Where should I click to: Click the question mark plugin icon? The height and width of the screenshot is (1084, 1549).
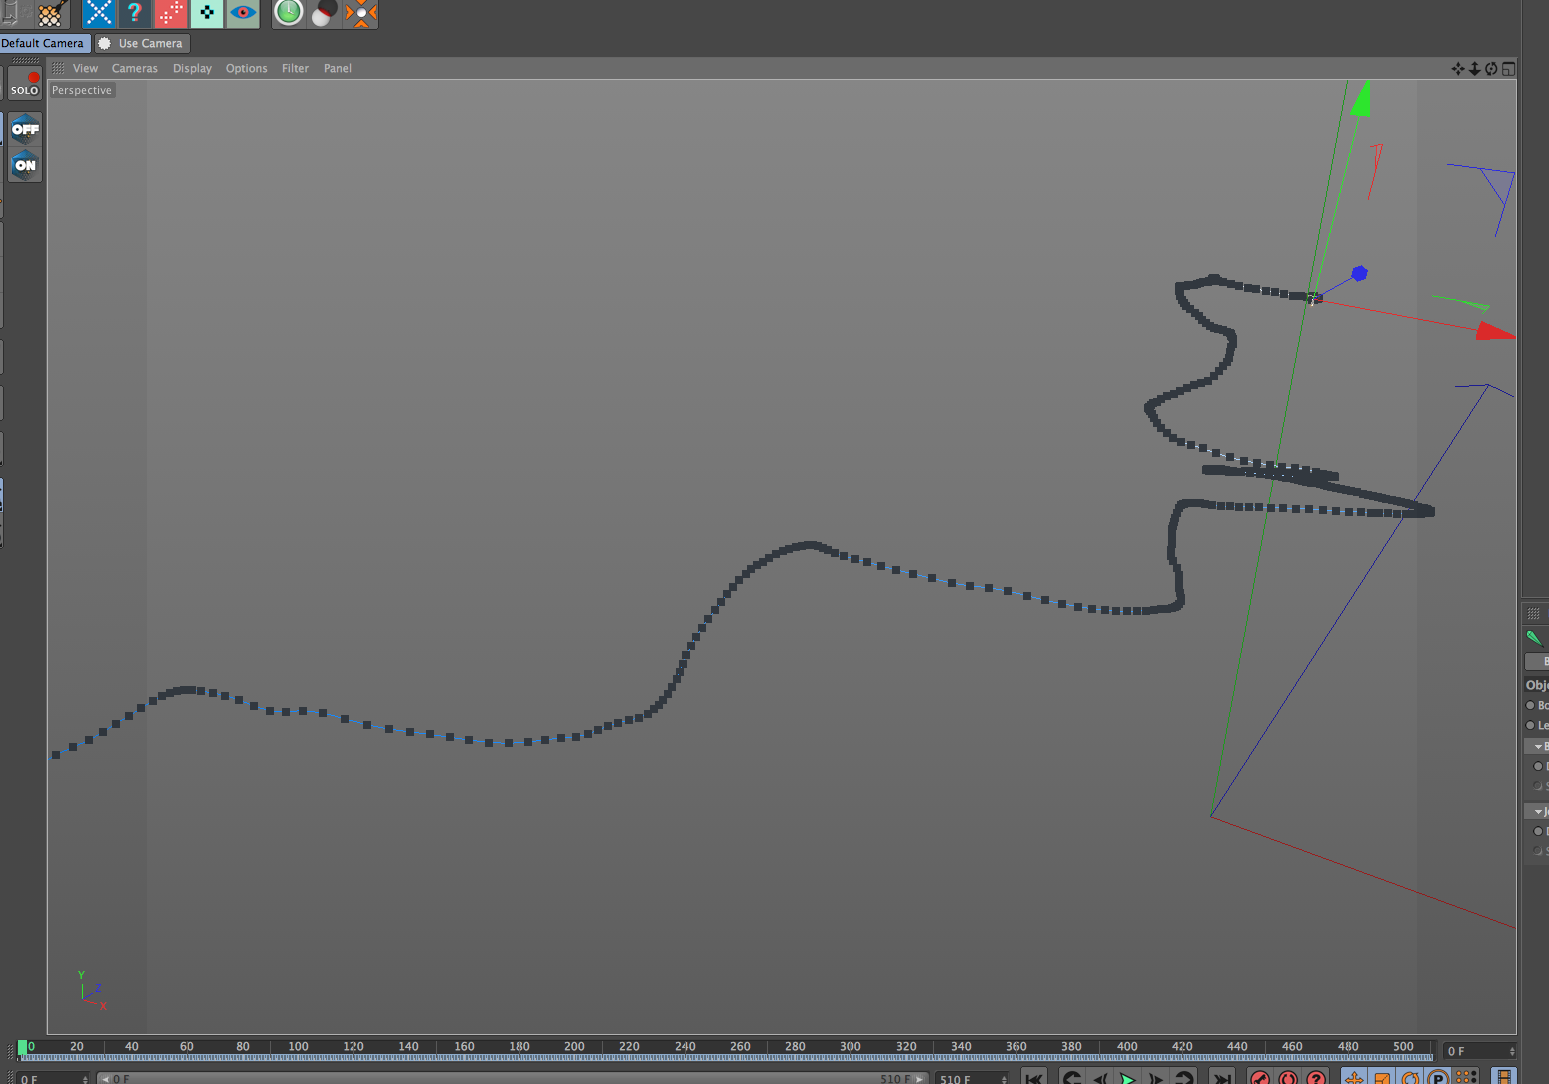coord(134,13)
